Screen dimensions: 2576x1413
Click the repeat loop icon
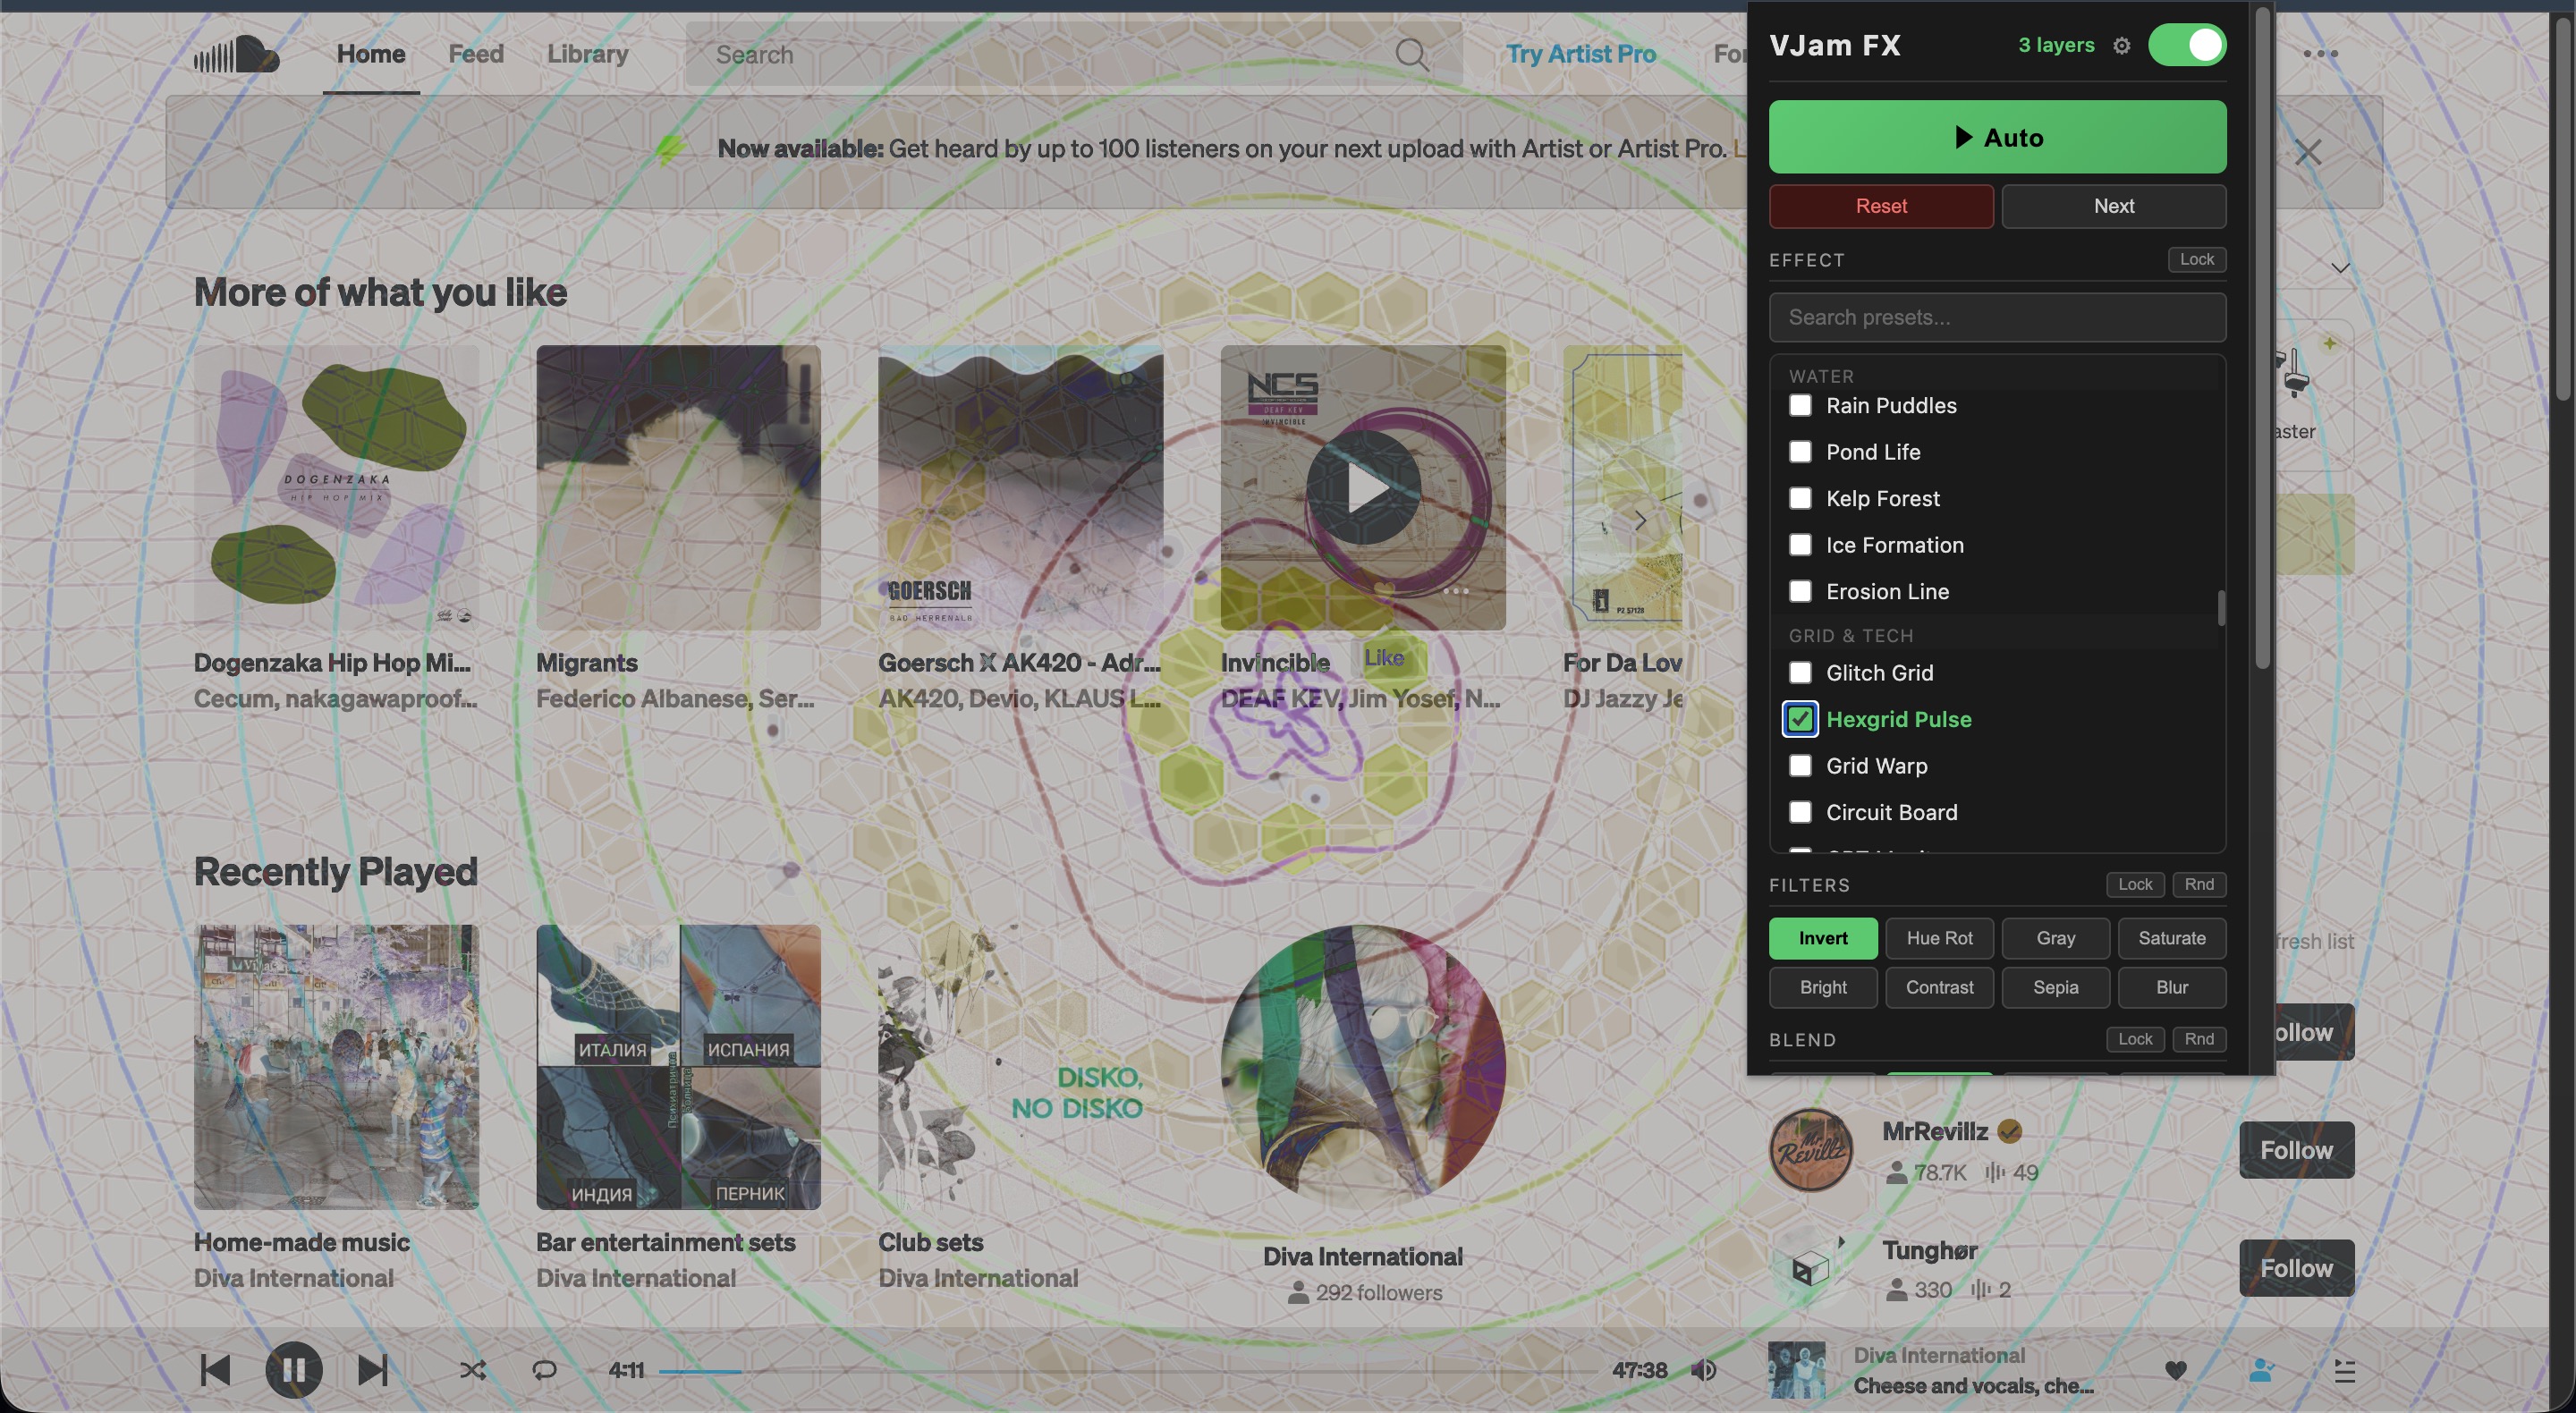click(x=544, y=1370)
